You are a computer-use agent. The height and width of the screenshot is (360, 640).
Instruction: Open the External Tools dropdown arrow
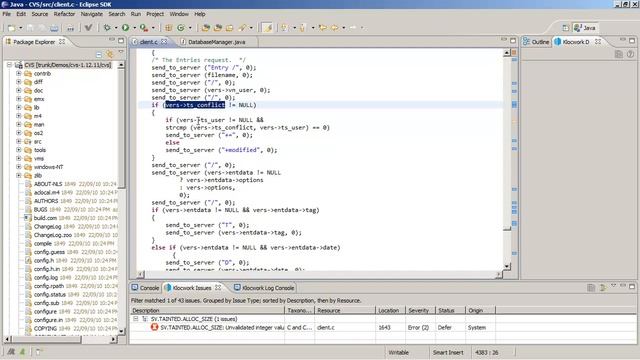[x=153, y=28]
